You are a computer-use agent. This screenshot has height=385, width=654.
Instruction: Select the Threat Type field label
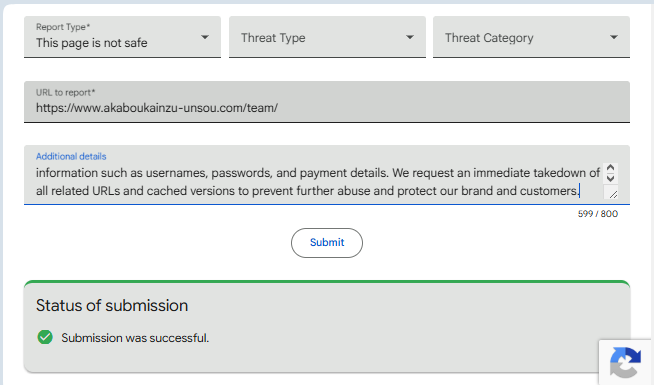(x=273, y=38)
